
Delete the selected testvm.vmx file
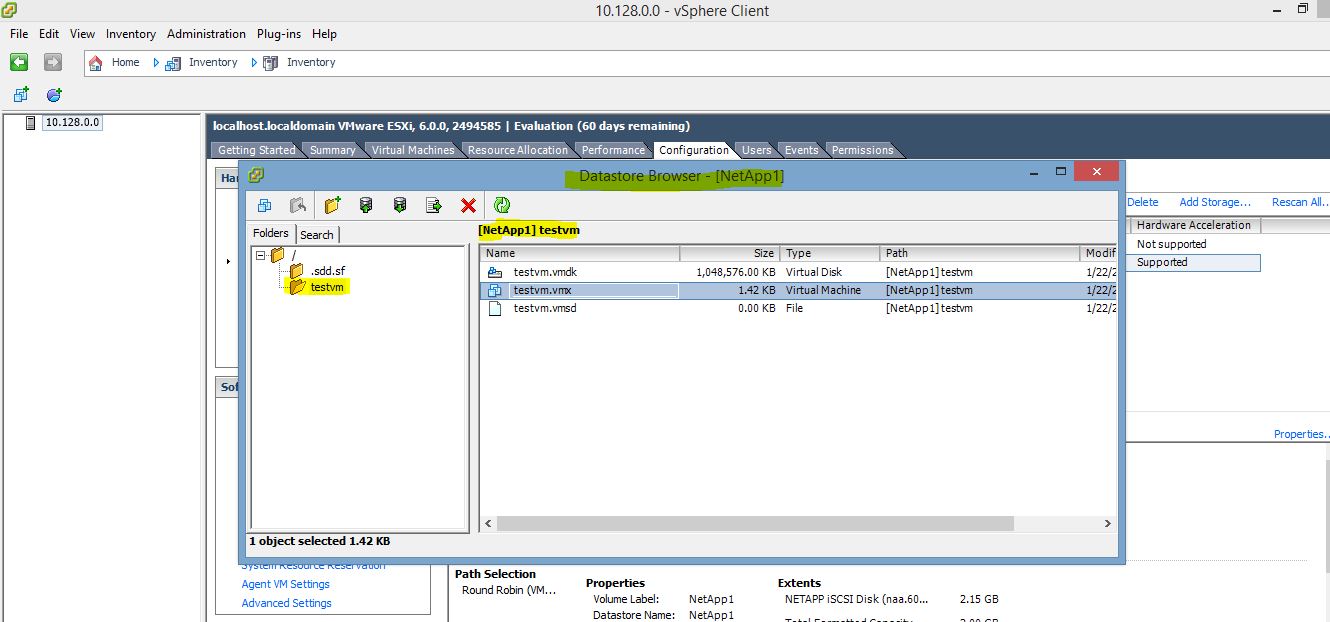pos(467,204)
